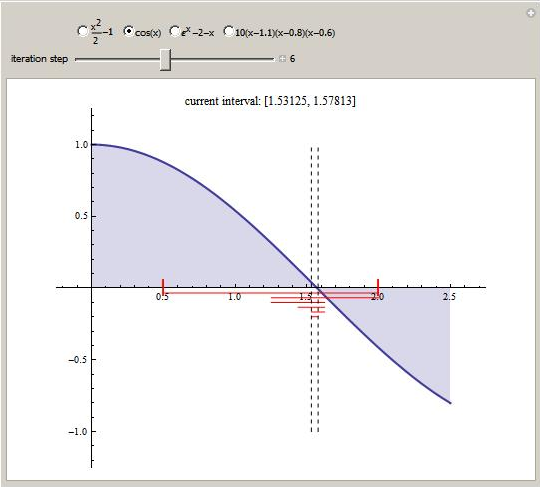This screenshot has width=540, height=487.
Task: Click the red bracket marker at 0.5
Action: coord(163,287)
